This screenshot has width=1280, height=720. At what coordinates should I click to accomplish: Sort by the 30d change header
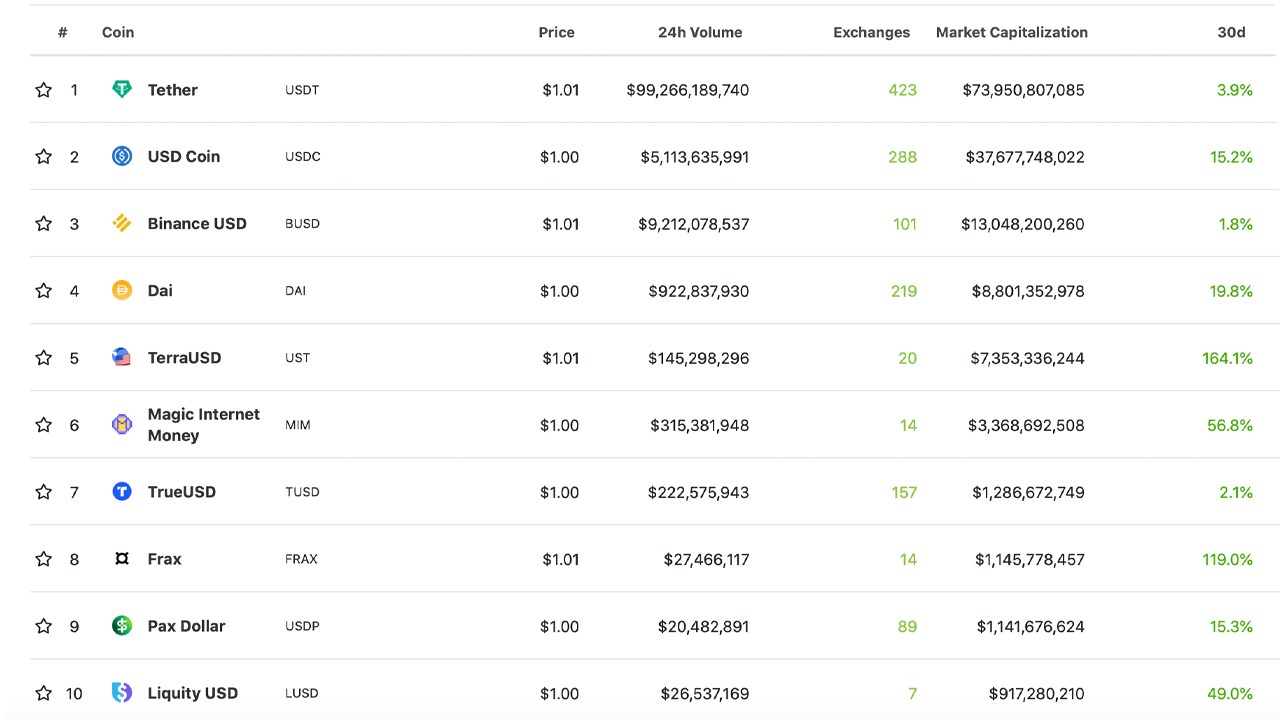[x=1232, y=32]
